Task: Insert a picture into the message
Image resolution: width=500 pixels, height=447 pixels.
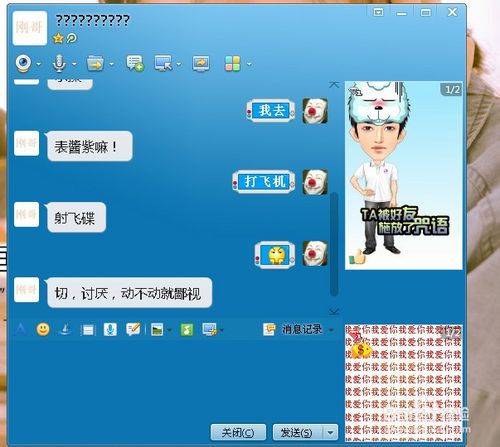Action: coord(157,330)
